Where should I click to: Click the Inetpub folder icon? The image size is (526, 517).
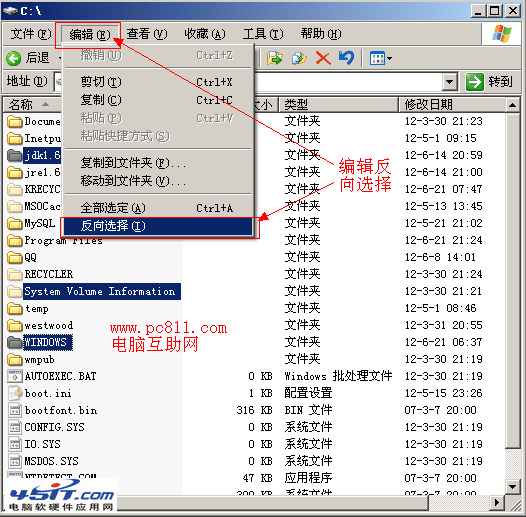point(14,138)
